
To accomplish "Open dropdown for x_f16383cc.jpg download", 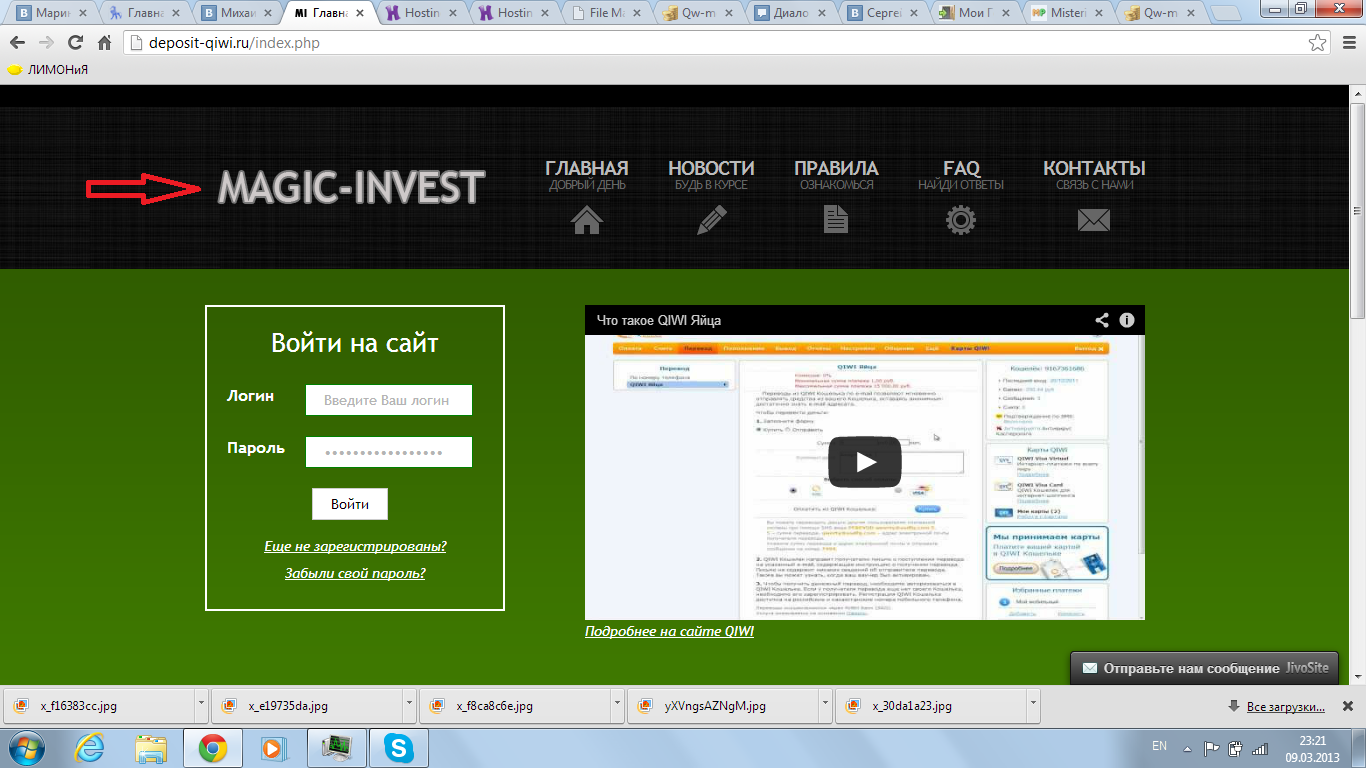I will pos(201,705).
